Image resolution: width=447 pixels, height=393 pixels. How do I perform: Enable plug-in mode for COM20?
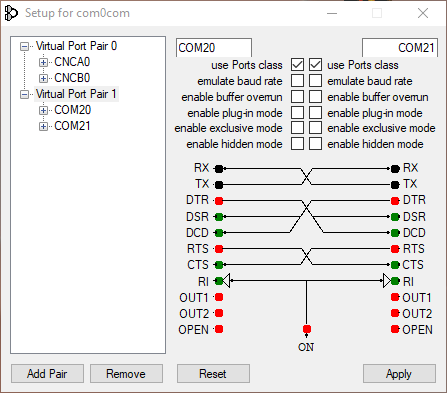[297, 113]
